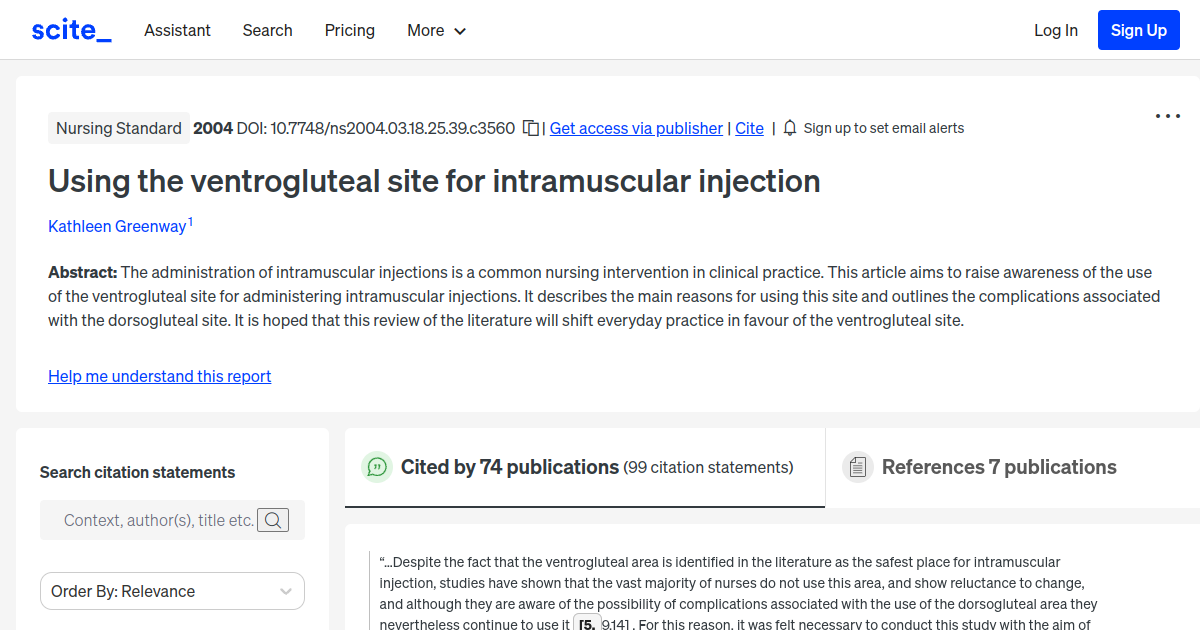Click the scite_ logo
The height and width of the screenshot is (630, 1200).
click(x=70, y=29)
